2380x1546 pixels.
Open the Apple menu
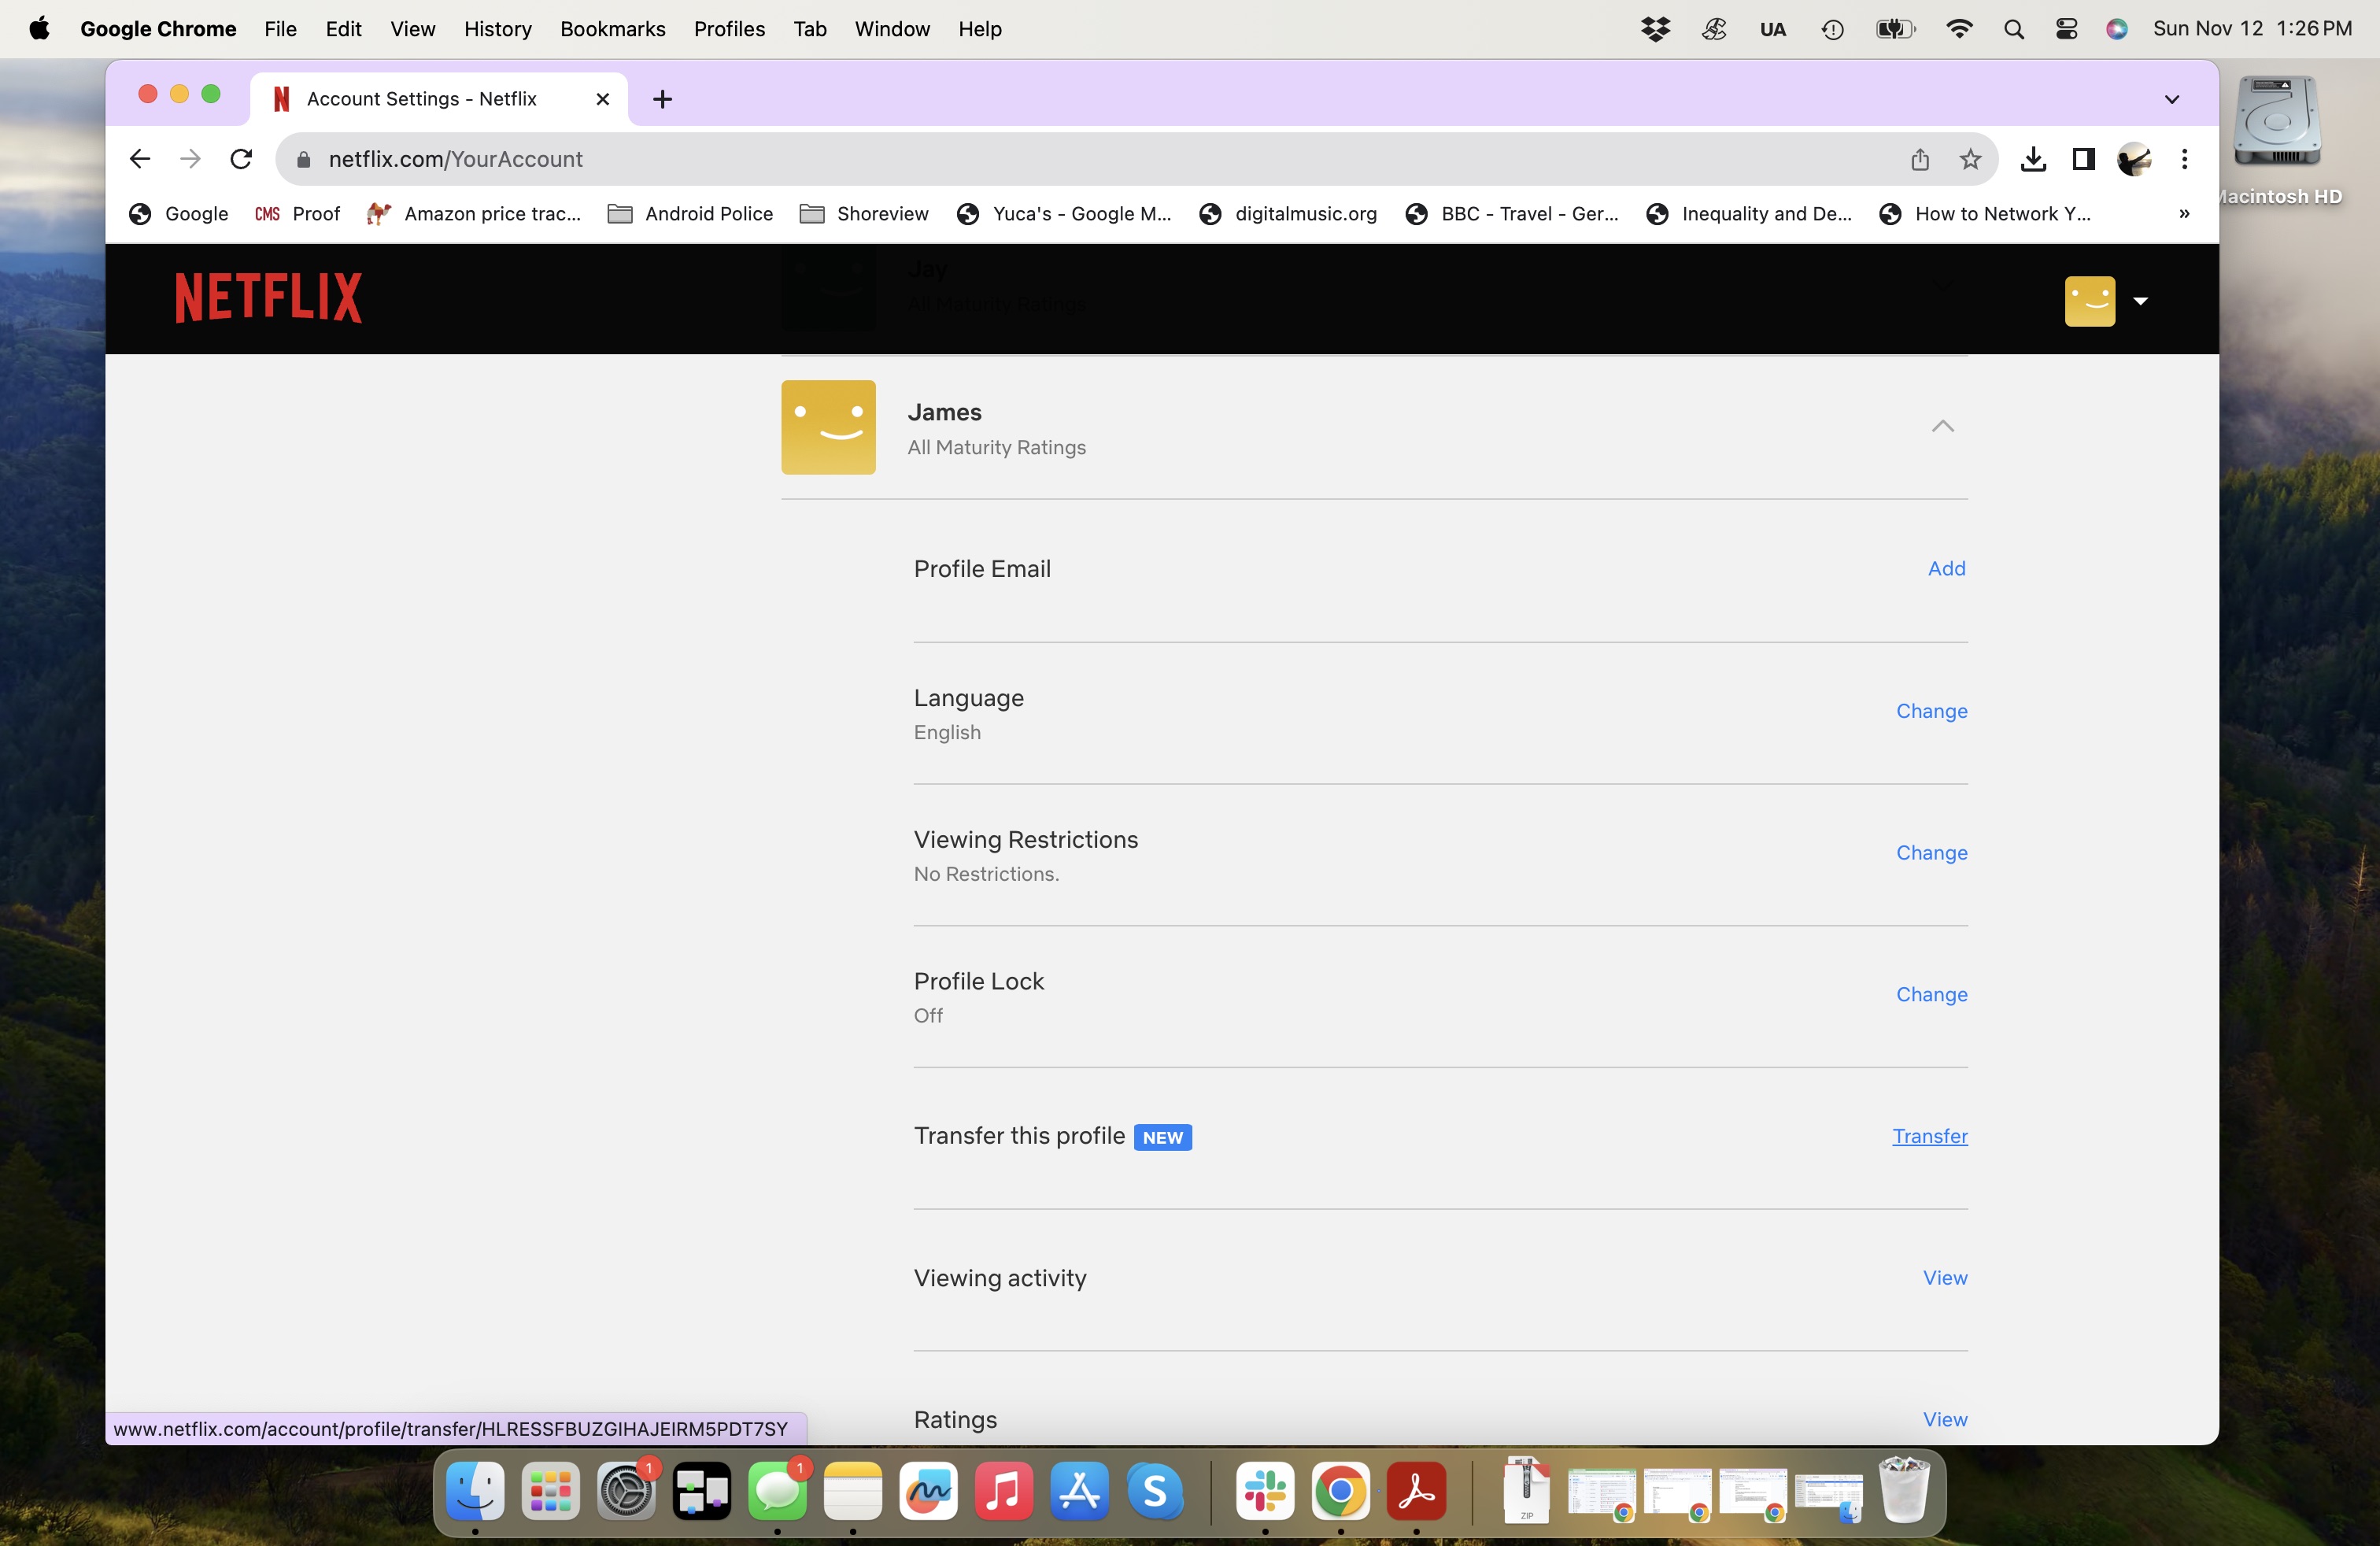tap(39, 28)
